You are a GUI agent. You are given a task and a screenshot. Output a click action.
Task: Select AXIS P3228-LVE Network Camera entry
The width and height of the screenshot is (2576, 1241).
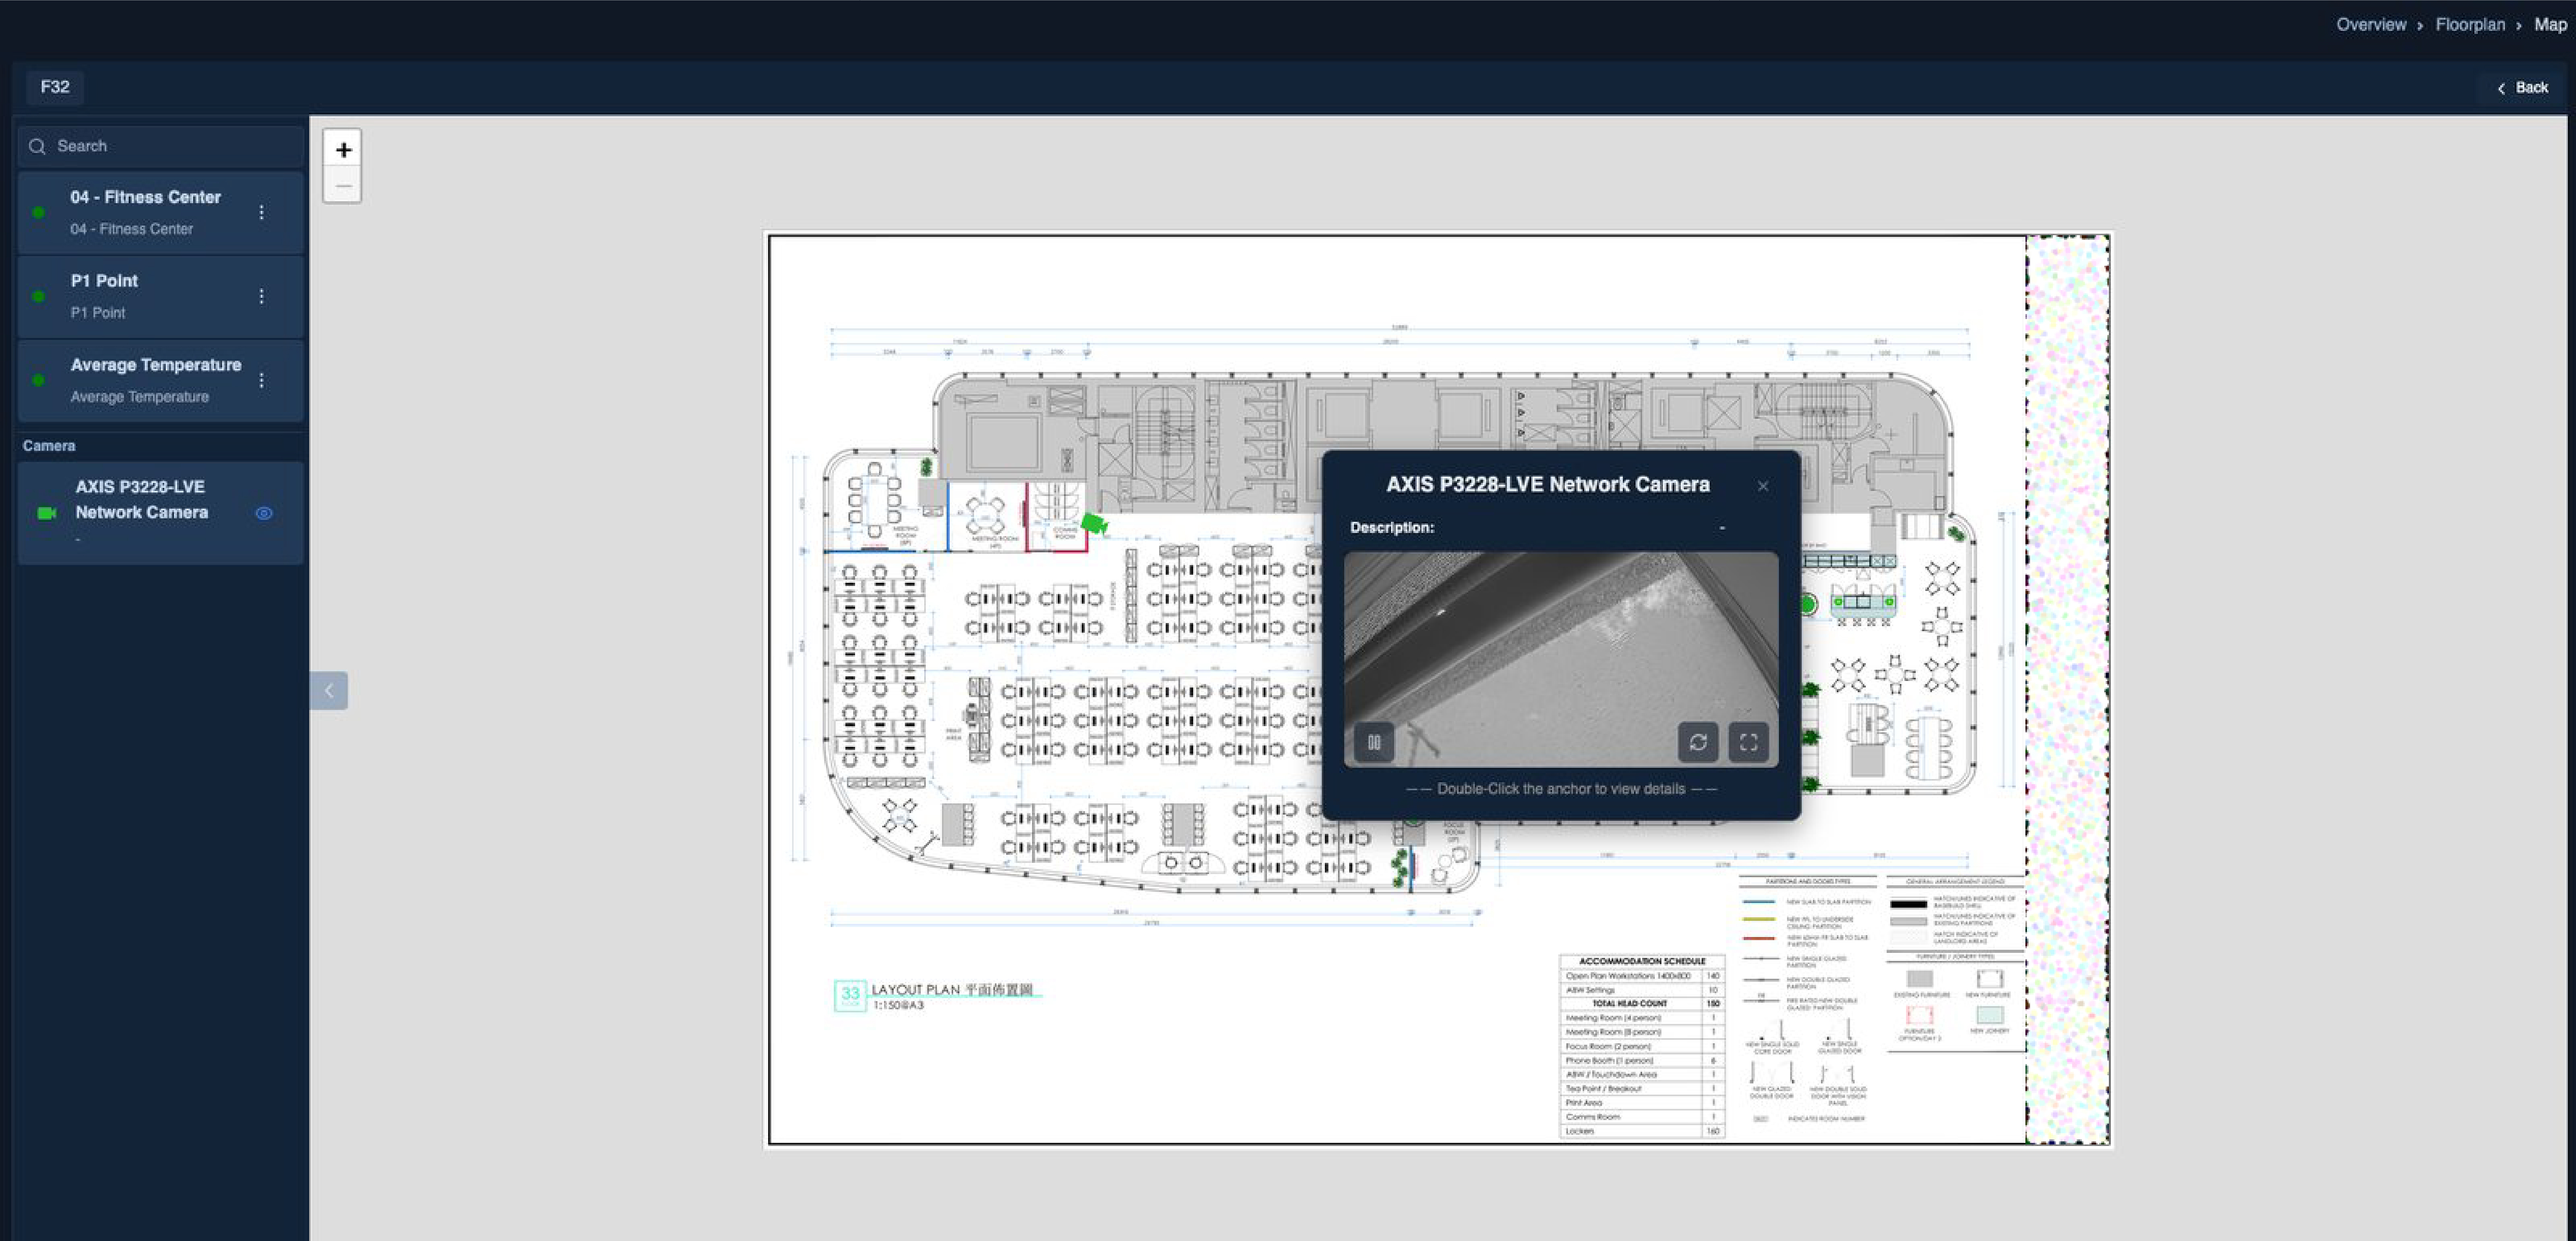160,513
